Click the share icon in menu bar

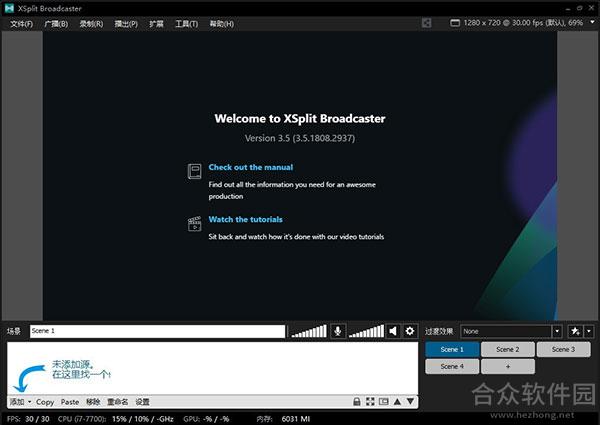(426, 23)
